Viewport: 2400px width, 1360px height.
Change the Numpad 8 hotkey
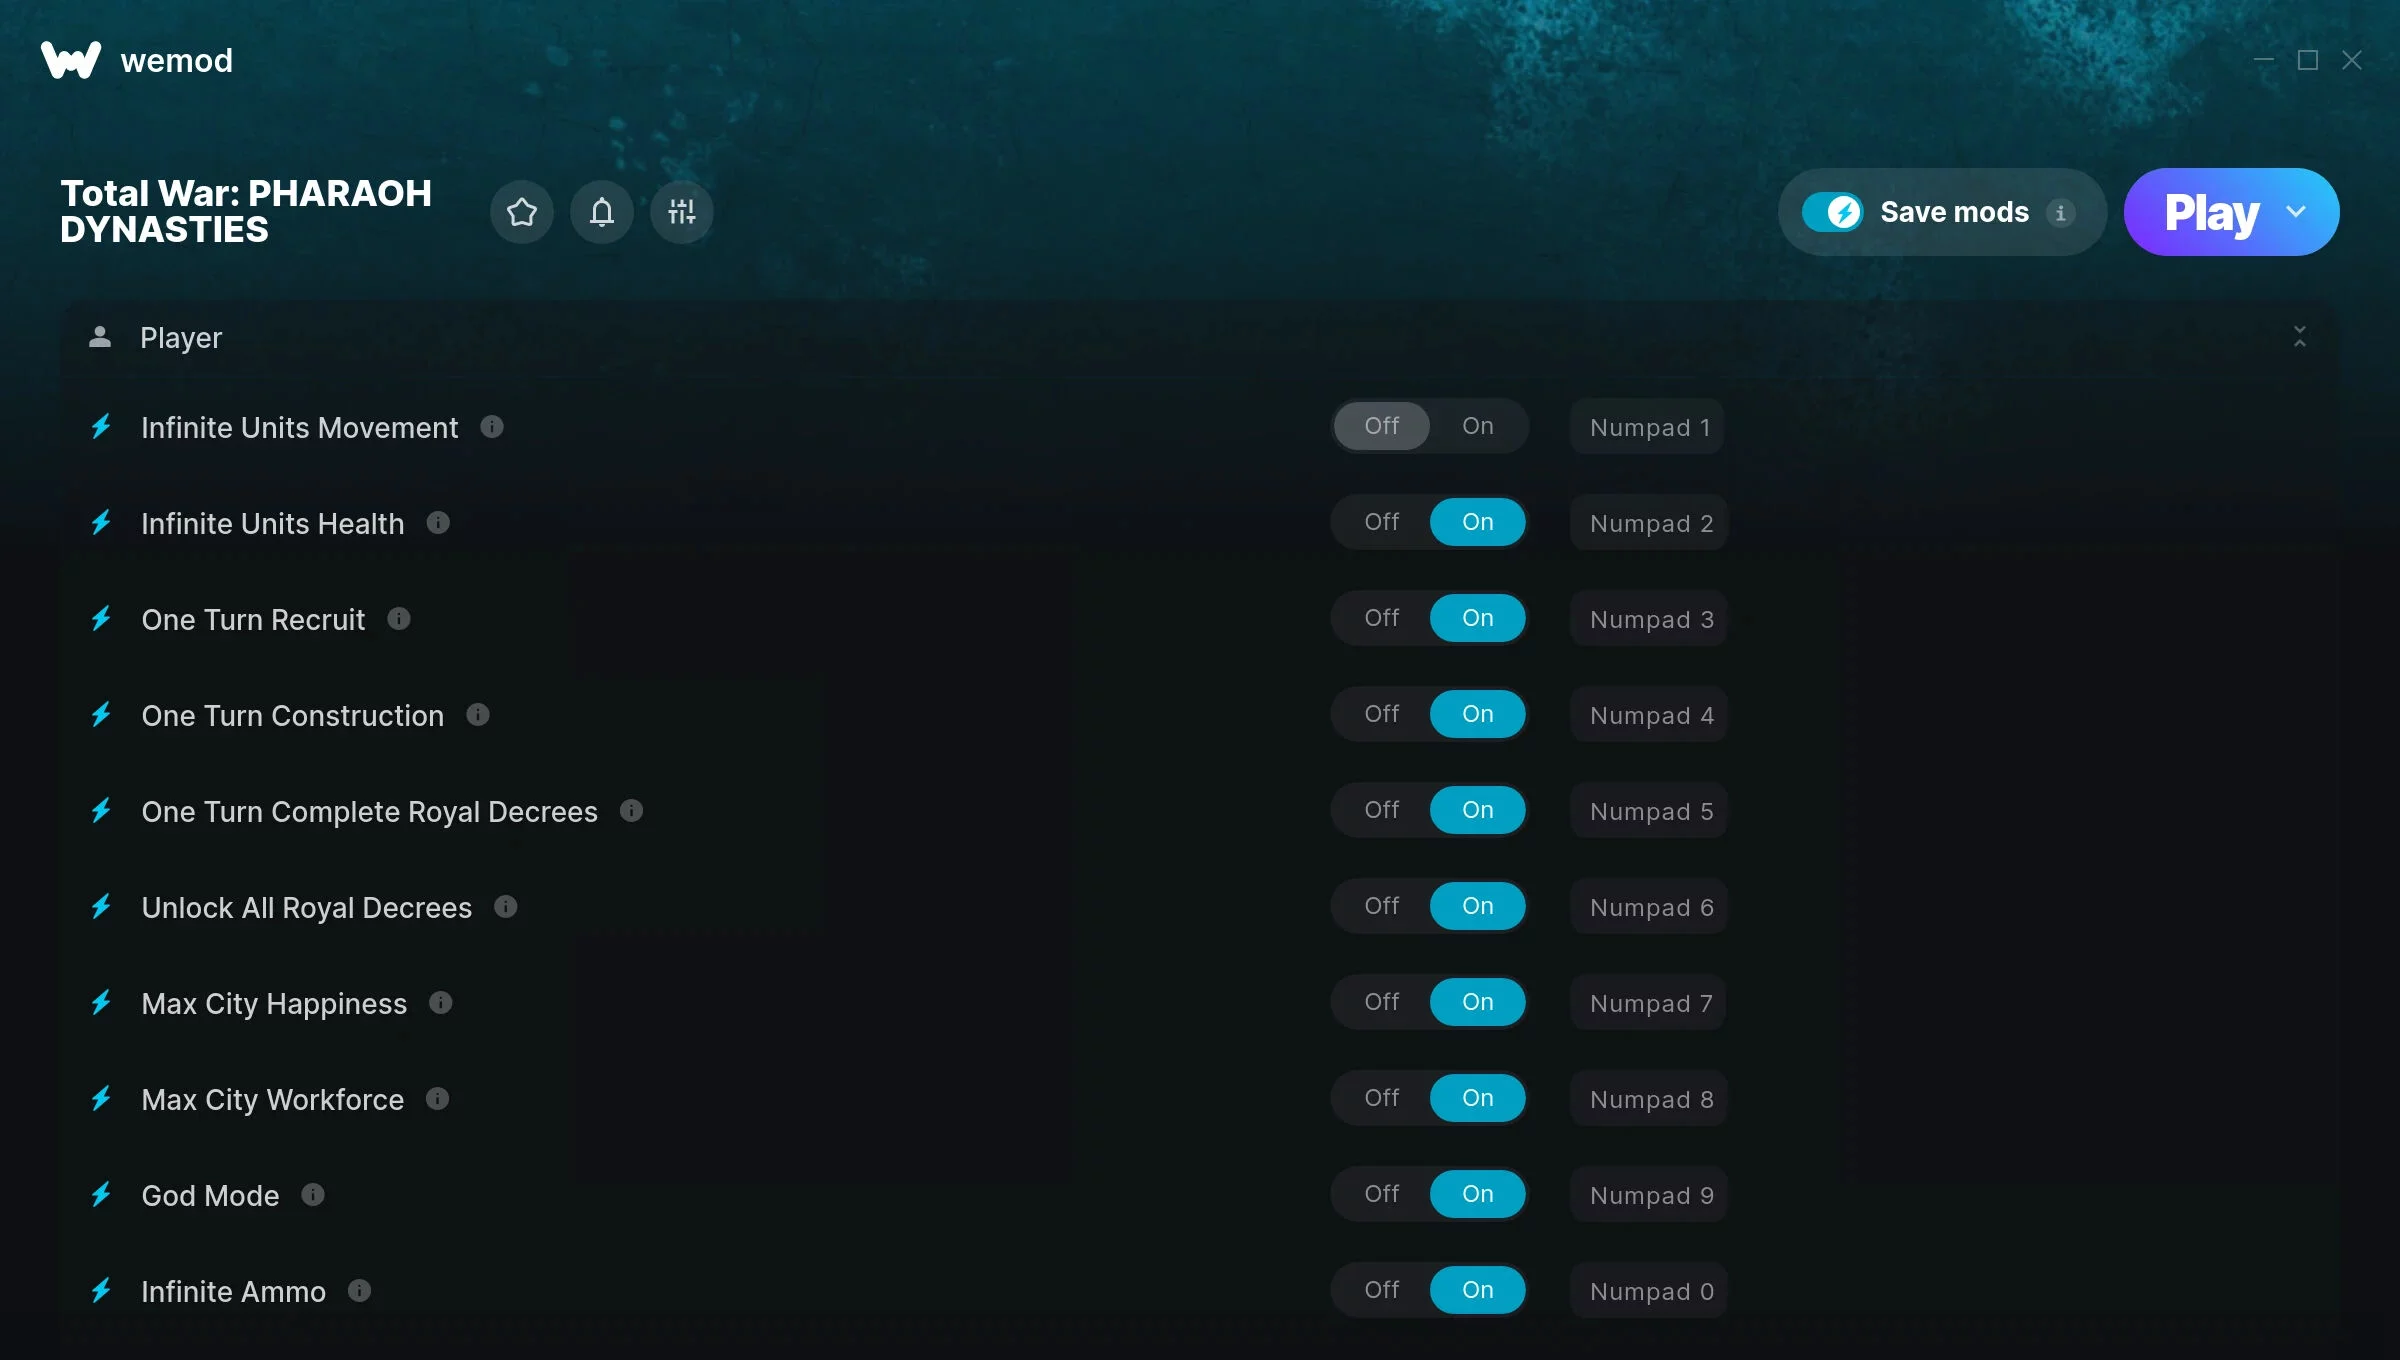click(1649, 1099)
